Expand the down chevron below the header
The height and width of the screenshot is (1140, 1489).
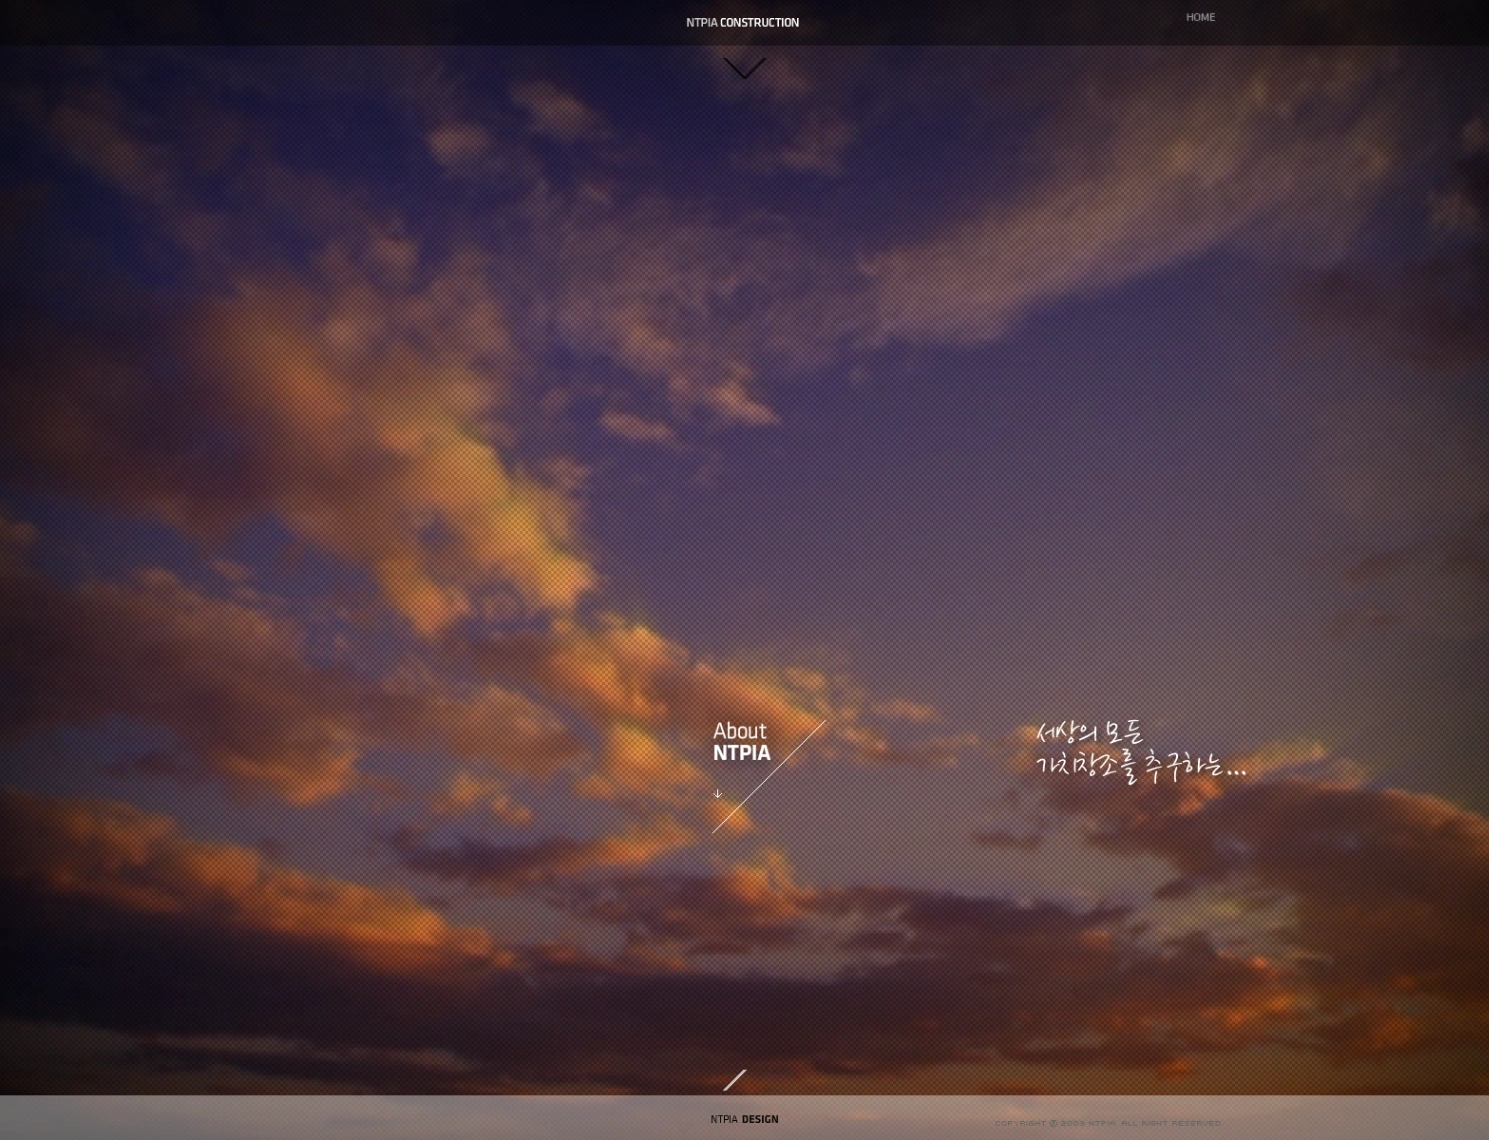click(x=744, y=68)
